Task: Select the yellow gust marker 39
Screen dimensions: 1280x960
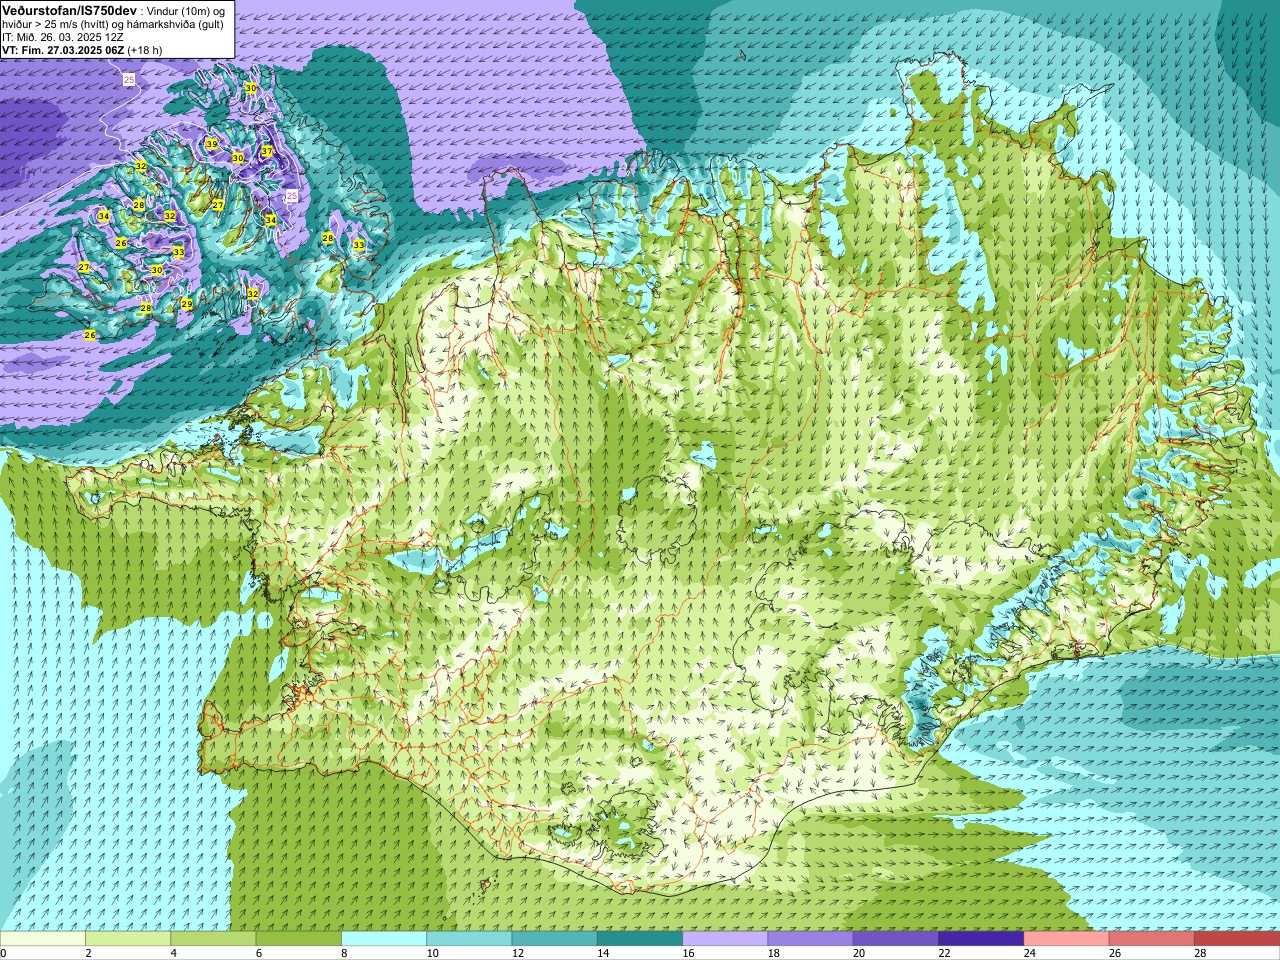Action: pos(211,144)
